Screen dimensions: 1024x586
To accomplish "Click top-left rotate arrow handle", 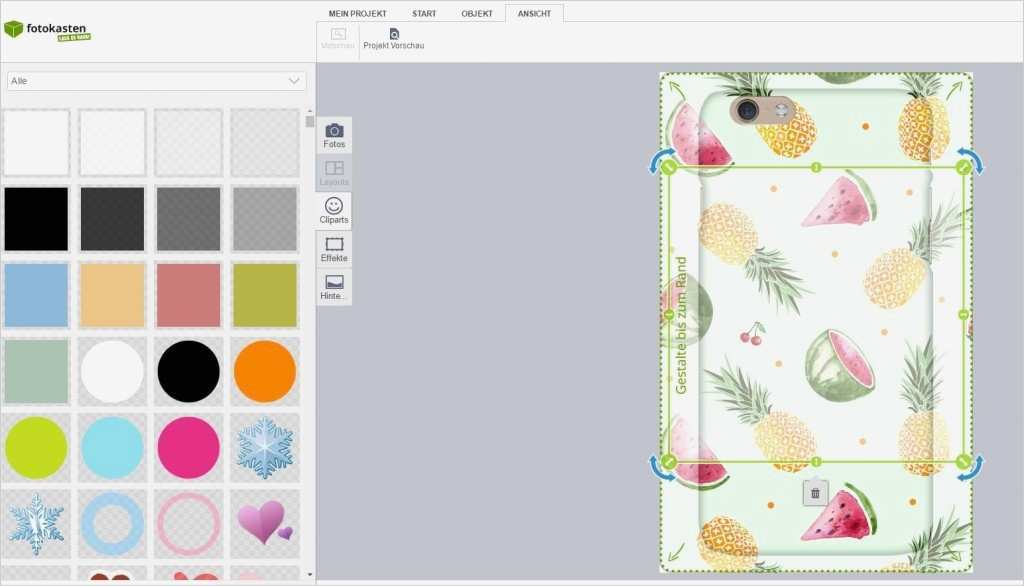I will [x=660, y=159].
